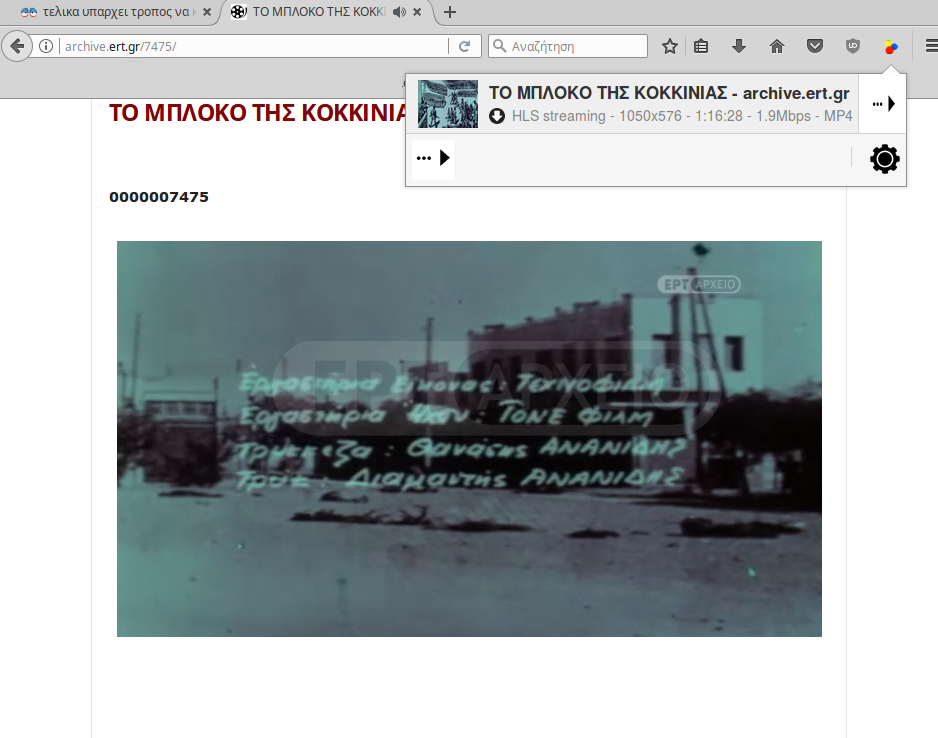The width and height of the screenshot is (938, 738).
Task: Click the video thumbnail in DownloadHelper popup
Action: pos(447,104)
